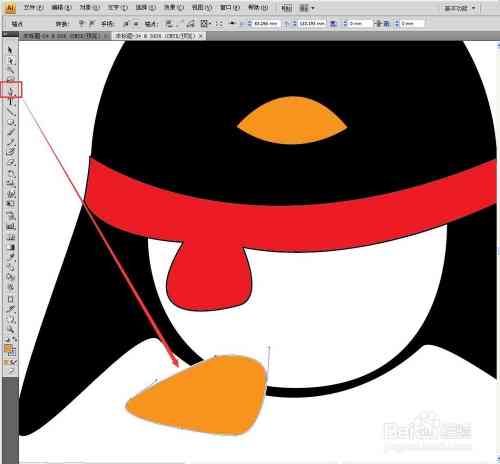Switch to the first document tab
500x464 pixels.
tap(61, 36)
